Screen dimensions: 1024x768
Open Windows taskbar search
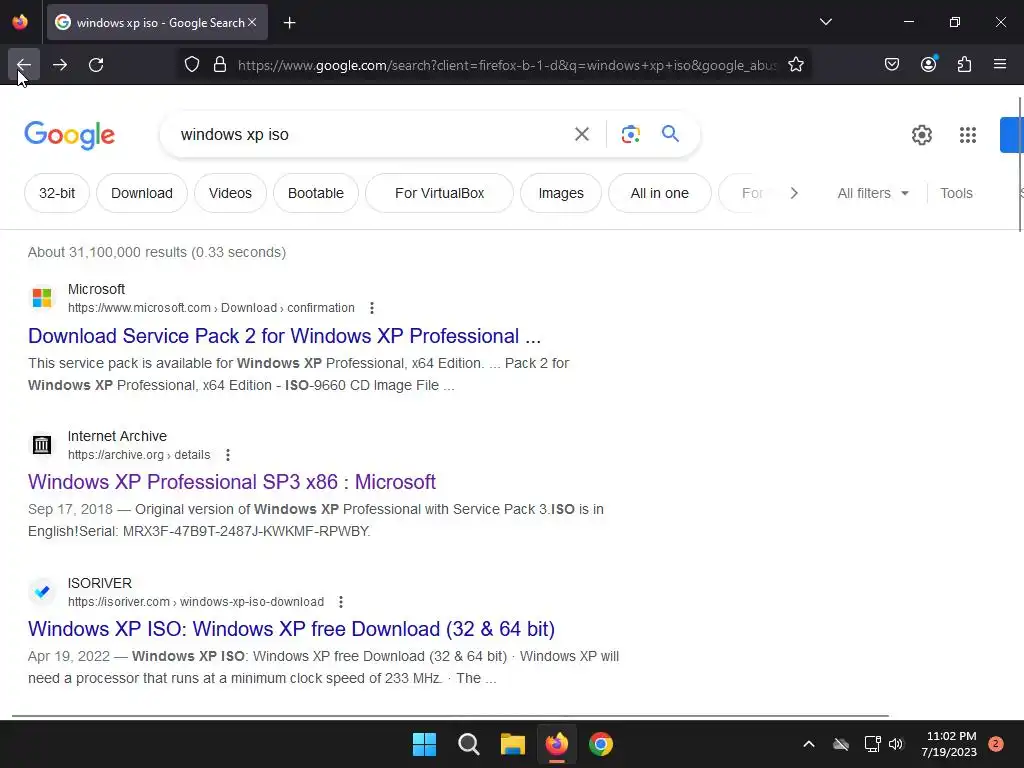468,744
